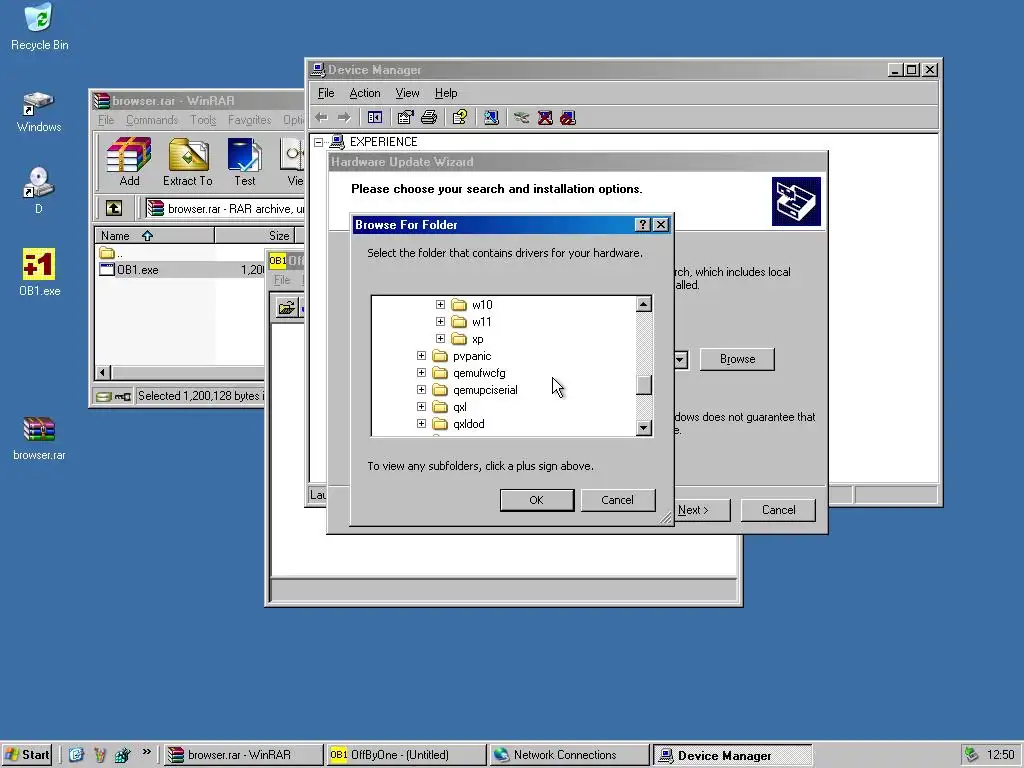Click Cancel in Browse For Folder
This screenshot has height=768, width=1024.
(x=618, y=500)
